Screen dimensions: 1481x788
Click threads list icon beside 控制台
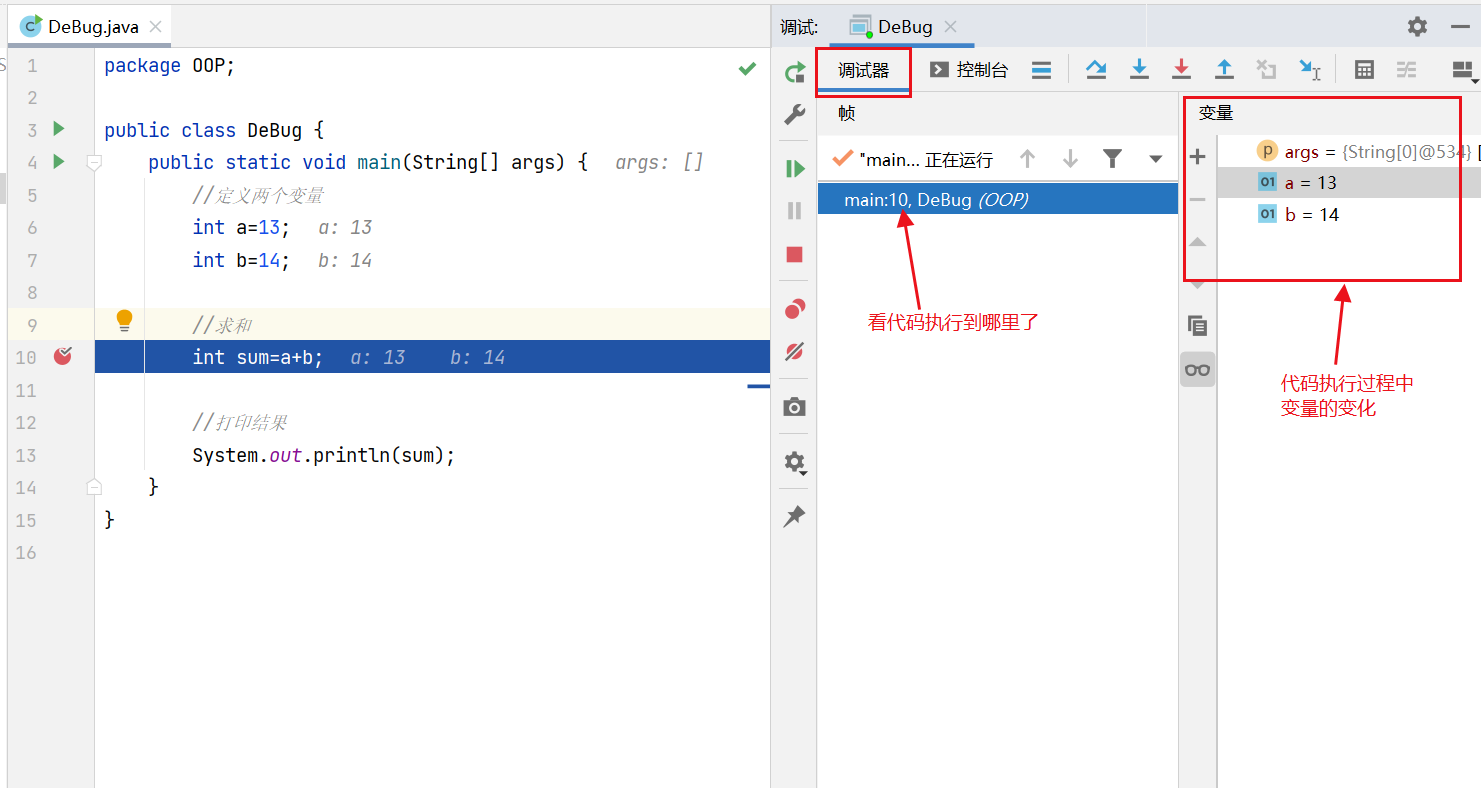coord(1041,70)
